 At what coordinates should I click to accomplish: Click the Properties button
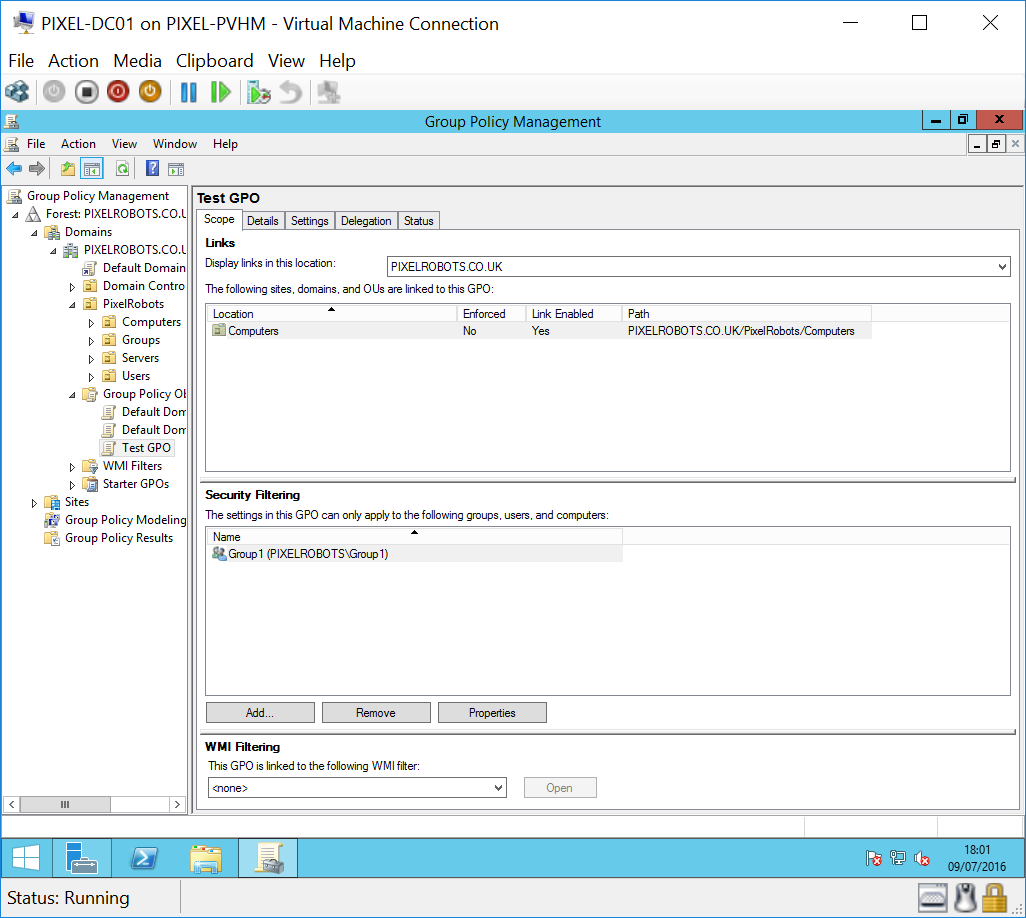(x=492, y=713)
